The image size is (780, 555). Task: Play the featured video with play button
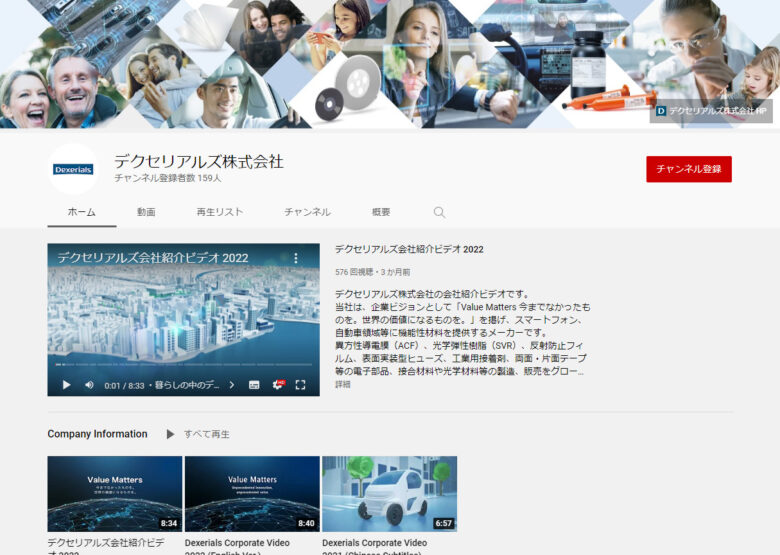[66, 385]
